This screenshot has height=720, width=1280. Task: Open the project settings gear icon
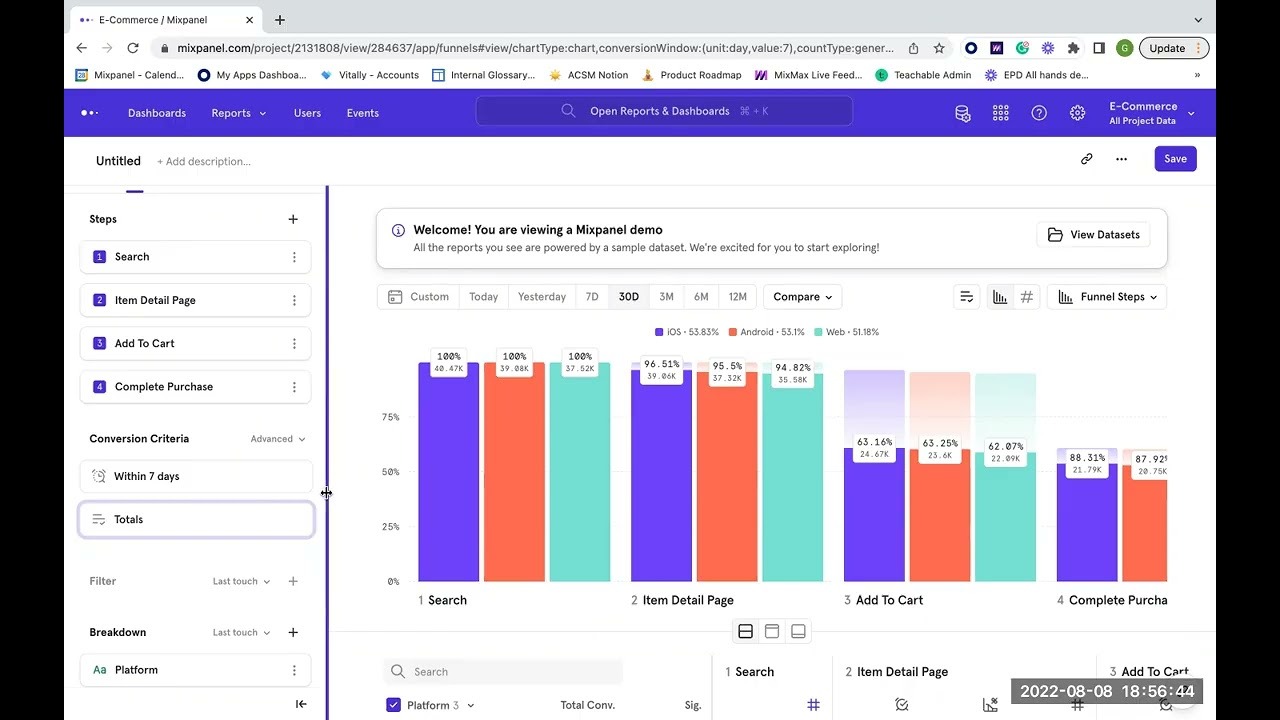1077,113
